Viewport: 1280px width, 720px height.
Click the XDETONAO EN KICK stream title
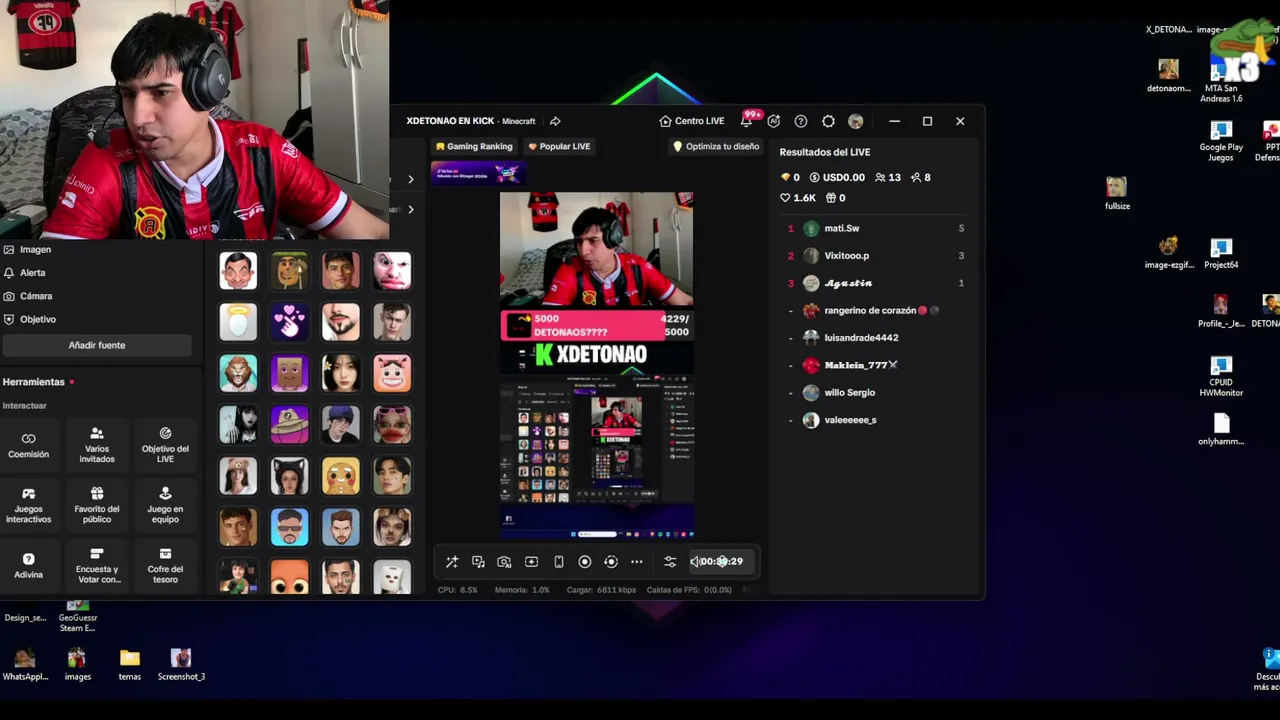coord(450,121)
